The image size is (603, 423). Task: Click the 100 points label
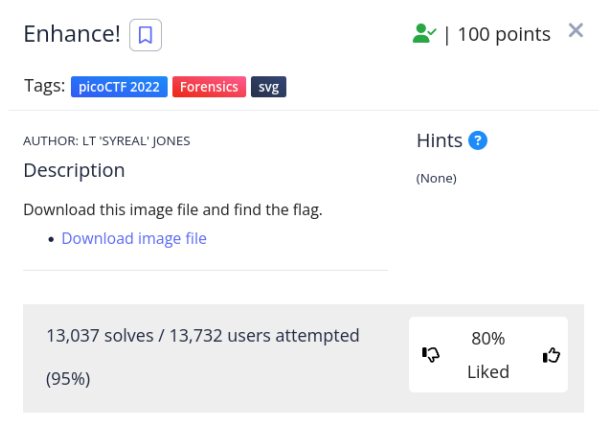(x=504, y=34)
